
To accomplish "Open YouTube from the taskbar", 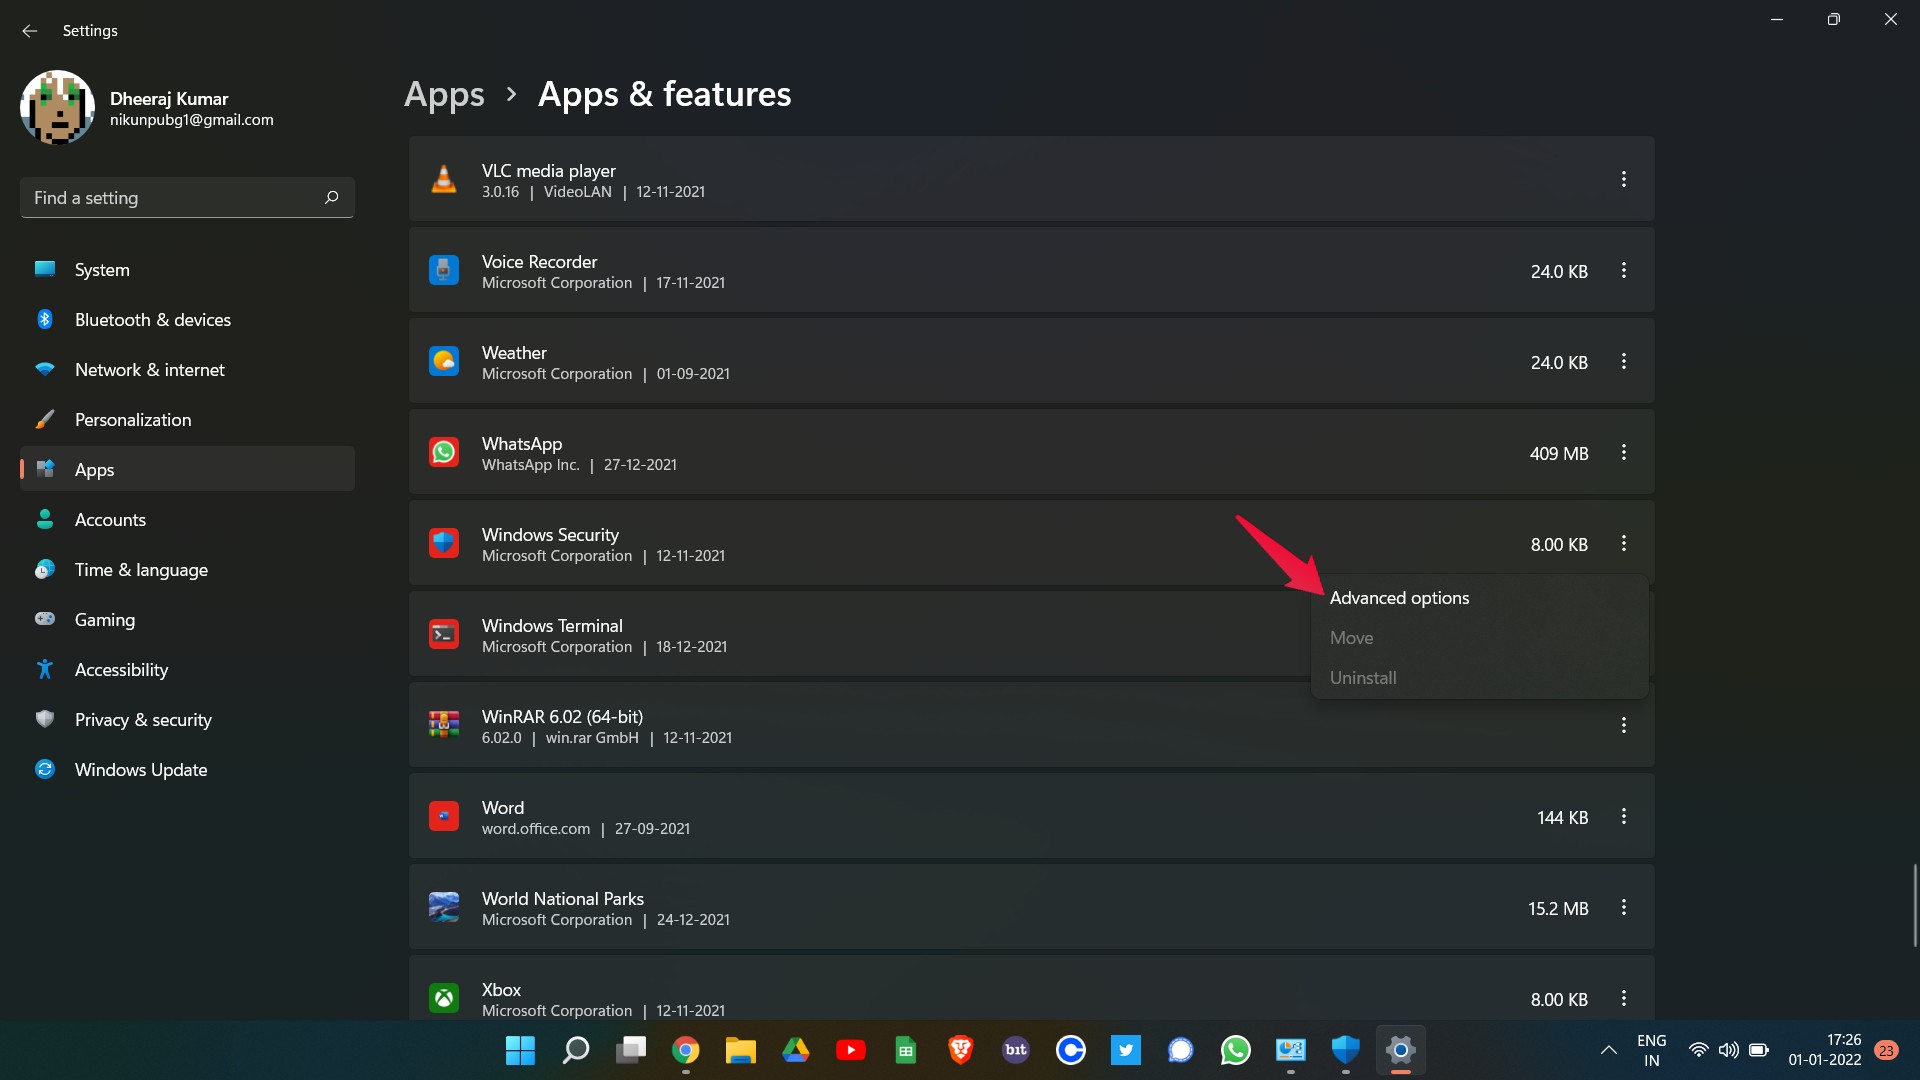I will 851,1050.
